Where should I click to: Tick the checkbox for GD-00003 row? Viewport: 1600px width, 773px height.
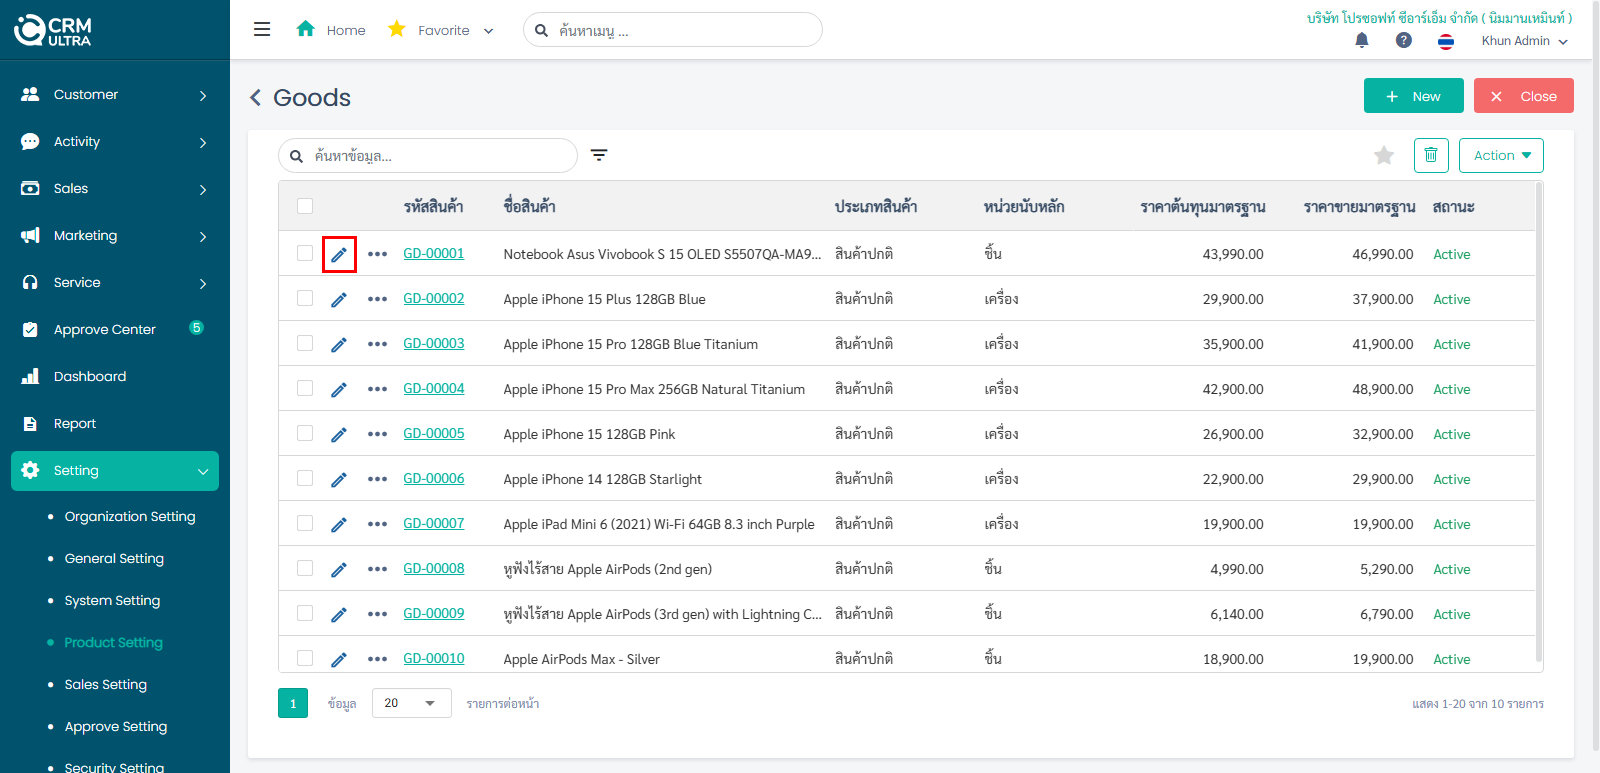[305, 343]
